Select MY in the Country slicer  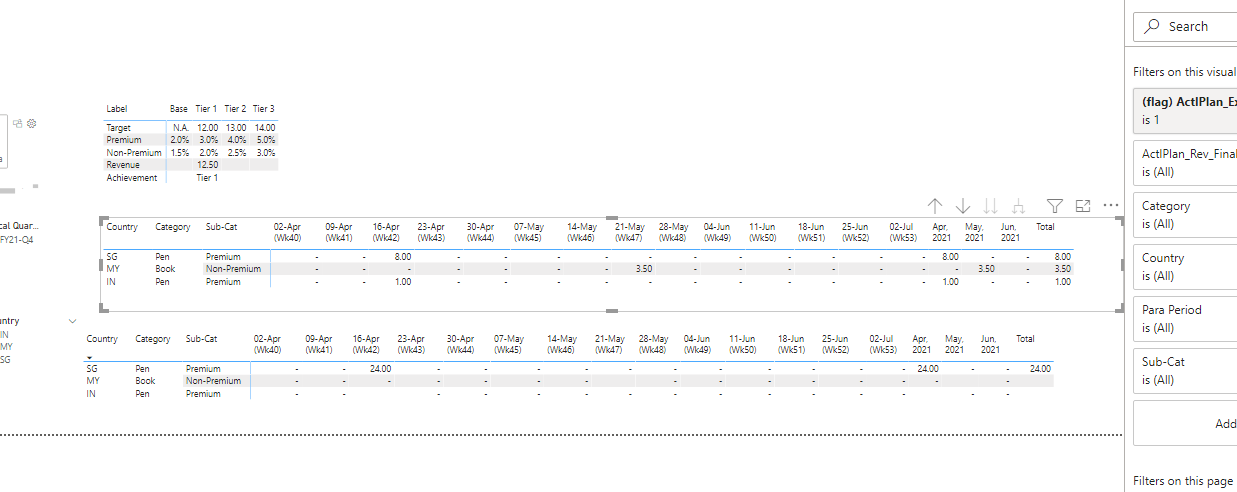point(5,347)
